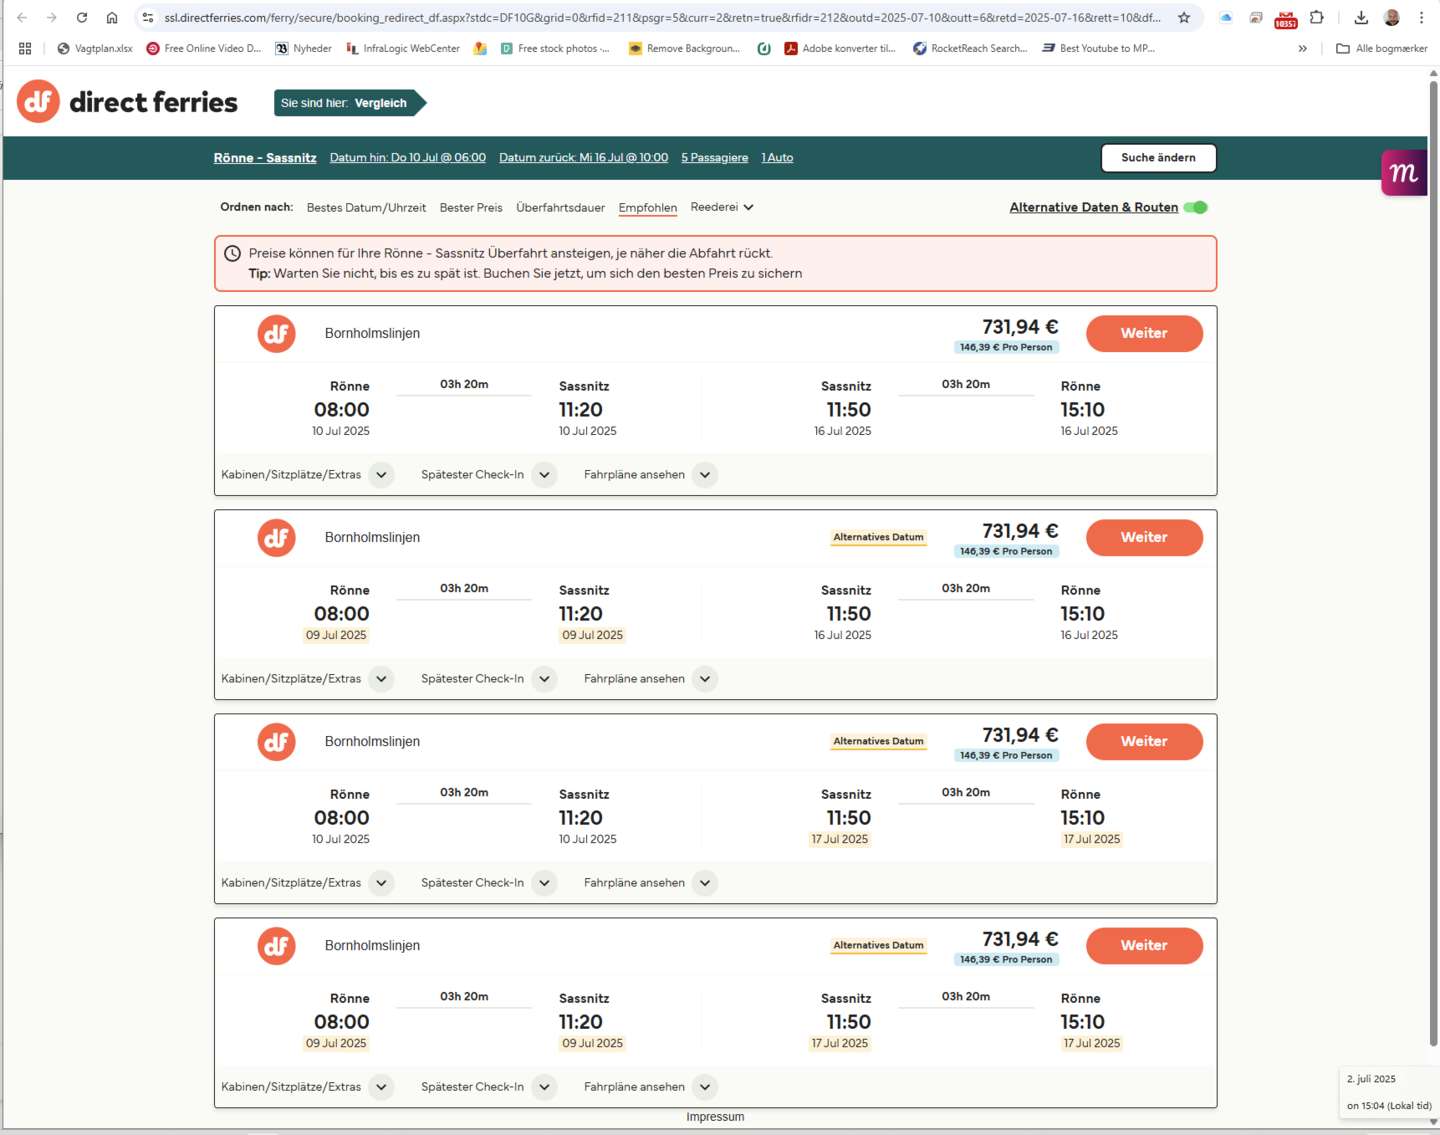Screen dimensions: 1440x1135
Task: Expand Fahrpläne ansehen in third result
Action: [x=705, y=883]
